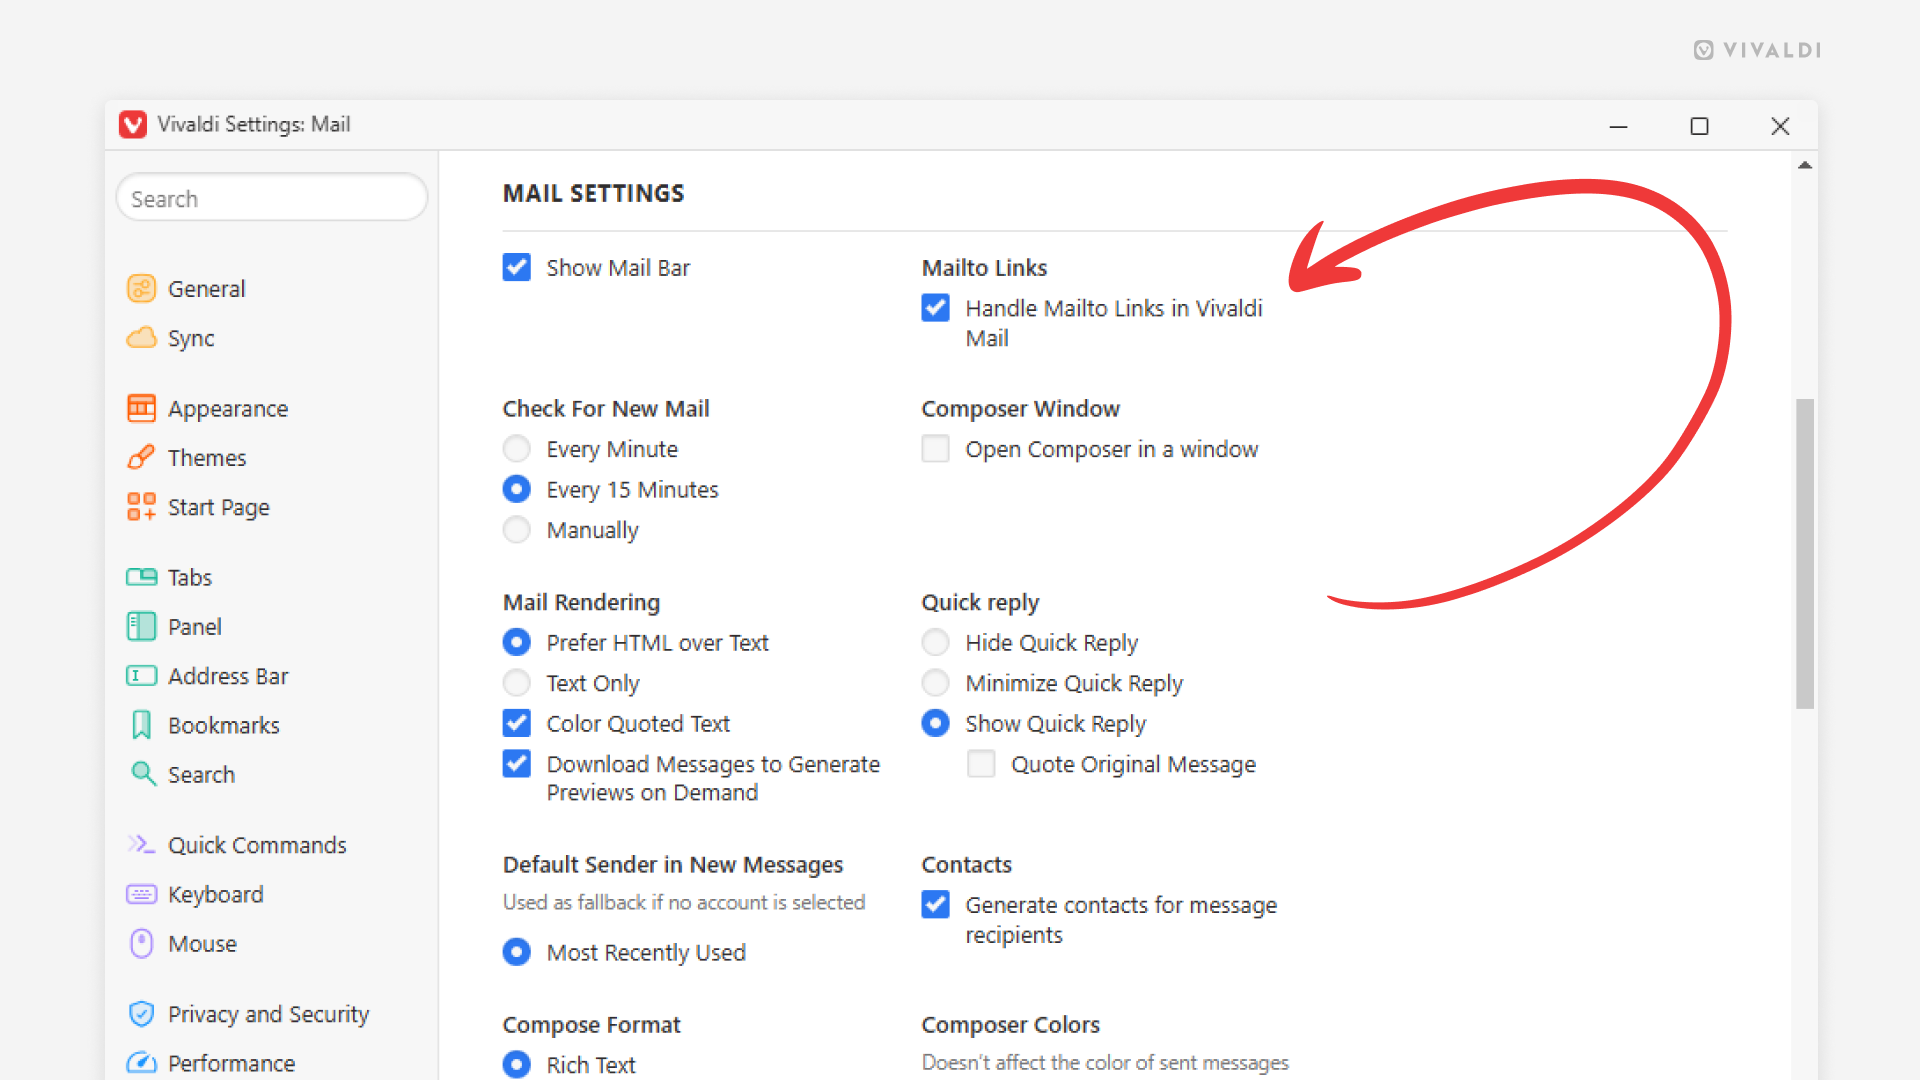This screenshot has width=1920, height=1080.
Task: Go to Bookmarks settings
Action: click(223, 725)
